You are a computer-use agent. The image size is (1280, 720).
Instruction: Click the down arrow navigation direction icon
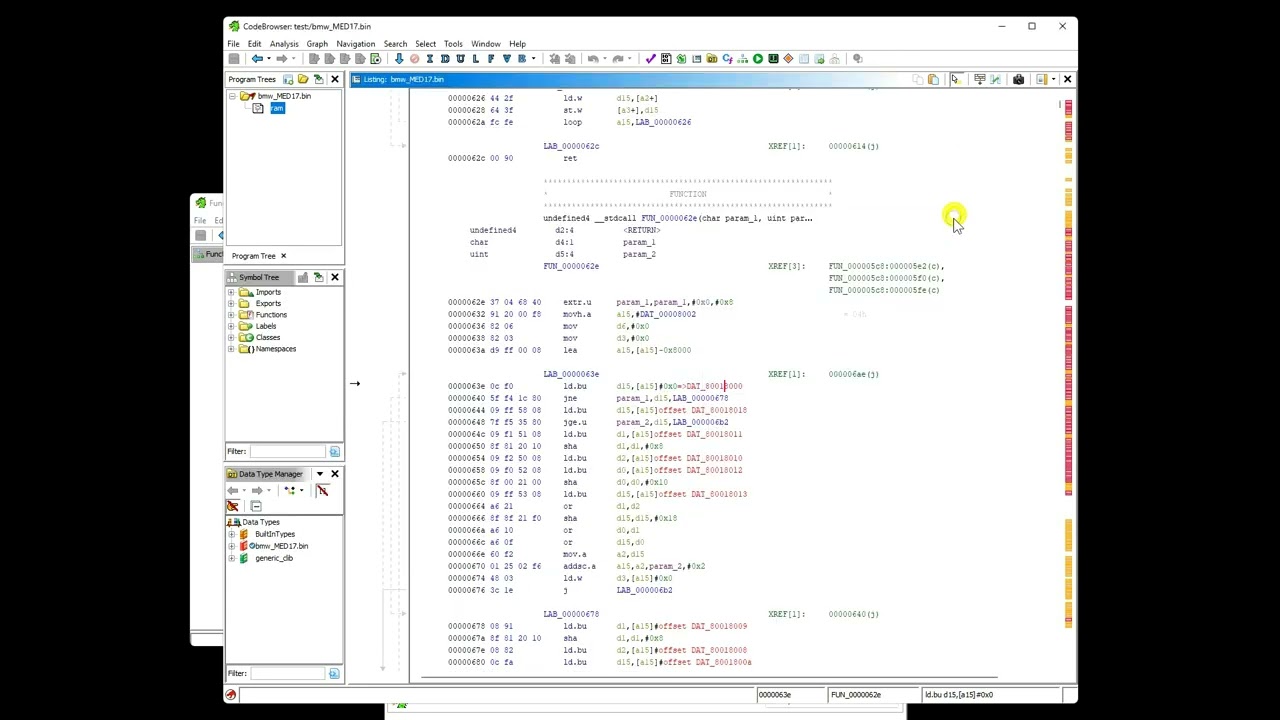click(399, 59)
